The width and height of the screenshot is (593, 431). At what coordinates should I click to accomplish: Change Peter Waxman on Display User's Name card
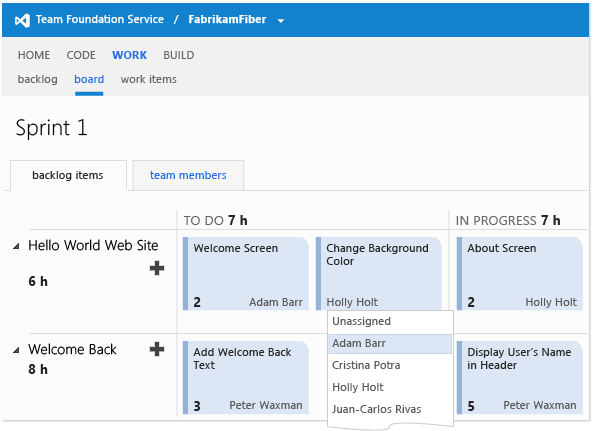[x=540, y=405]
